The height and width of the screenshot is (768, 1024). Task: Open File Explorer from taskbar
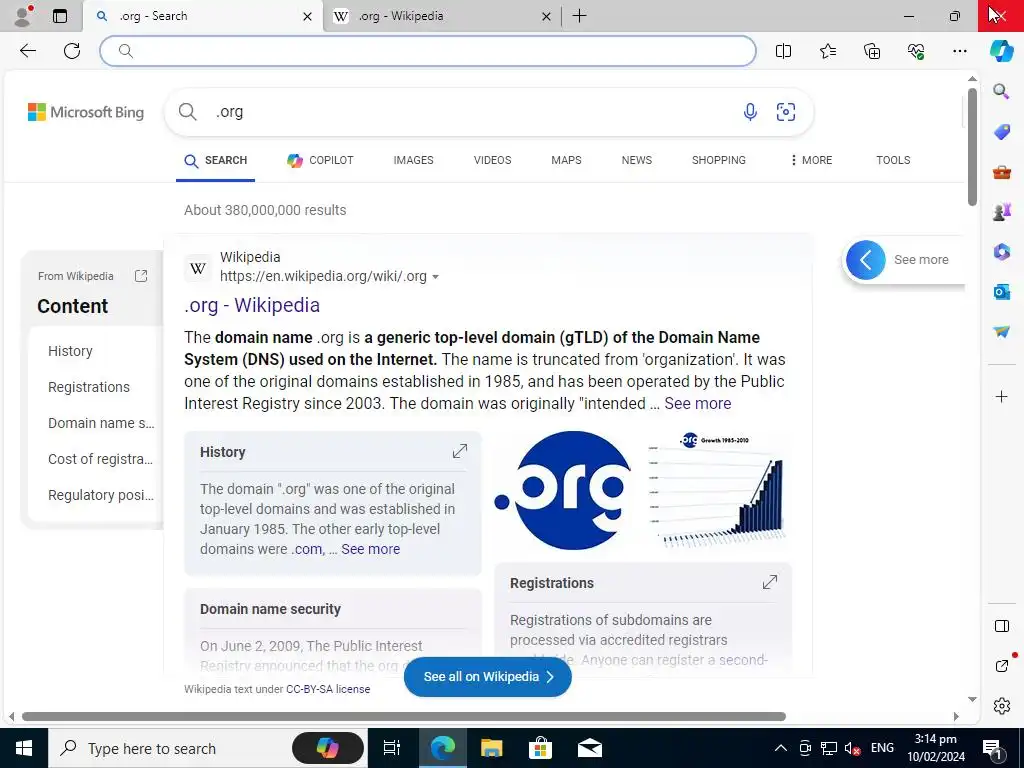(x=491, y=748)
